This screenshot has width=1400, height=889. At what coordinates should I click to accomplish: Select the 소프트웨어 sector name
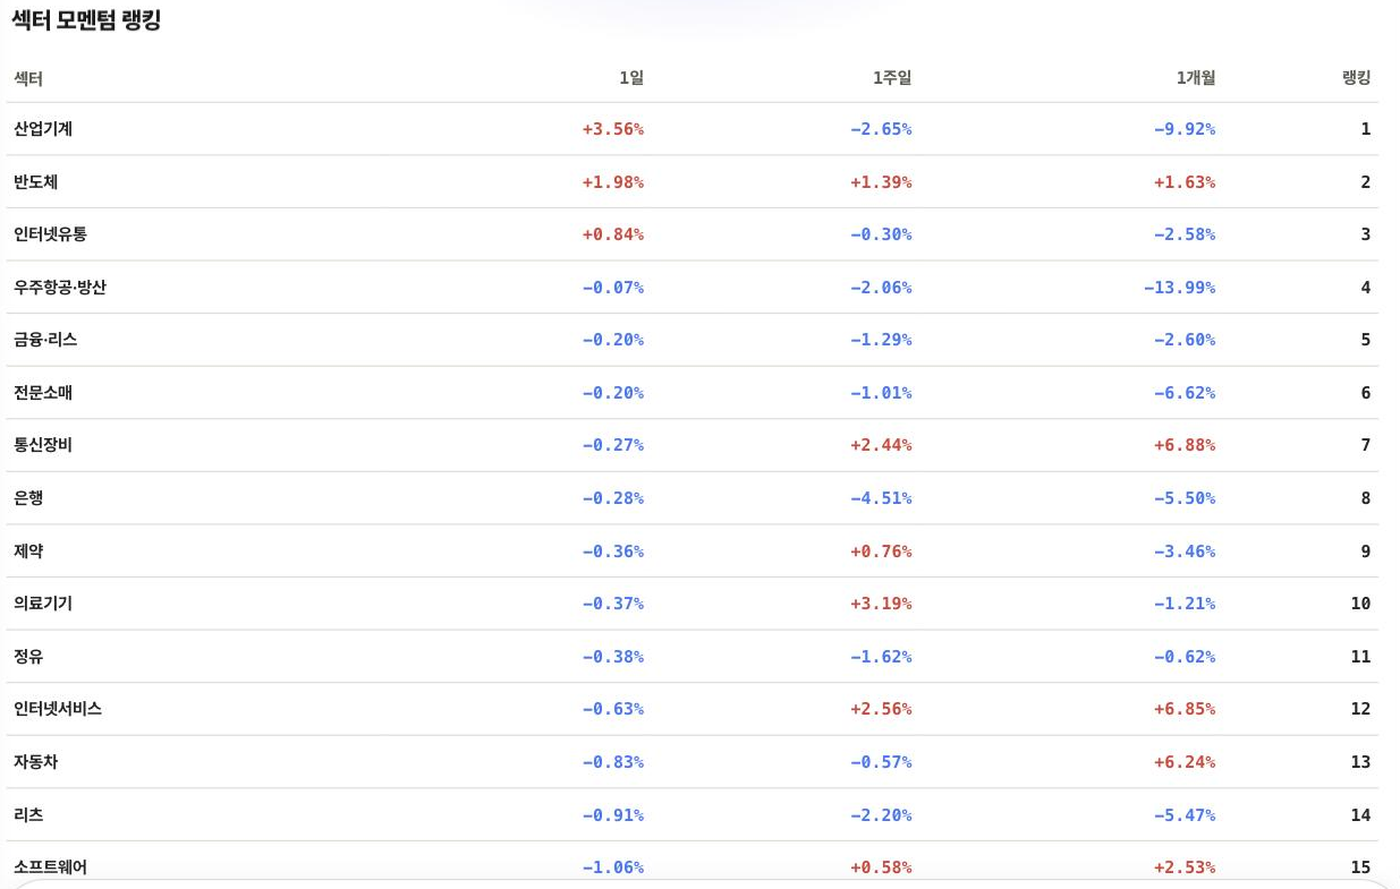coord(50,867)
